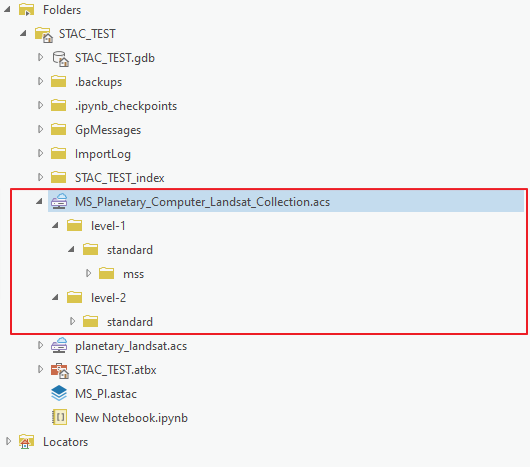The height and width of the screenshot is (467, 530).
Task: Click the STAC_TEST_index folder icon
Action: [58, 178]
